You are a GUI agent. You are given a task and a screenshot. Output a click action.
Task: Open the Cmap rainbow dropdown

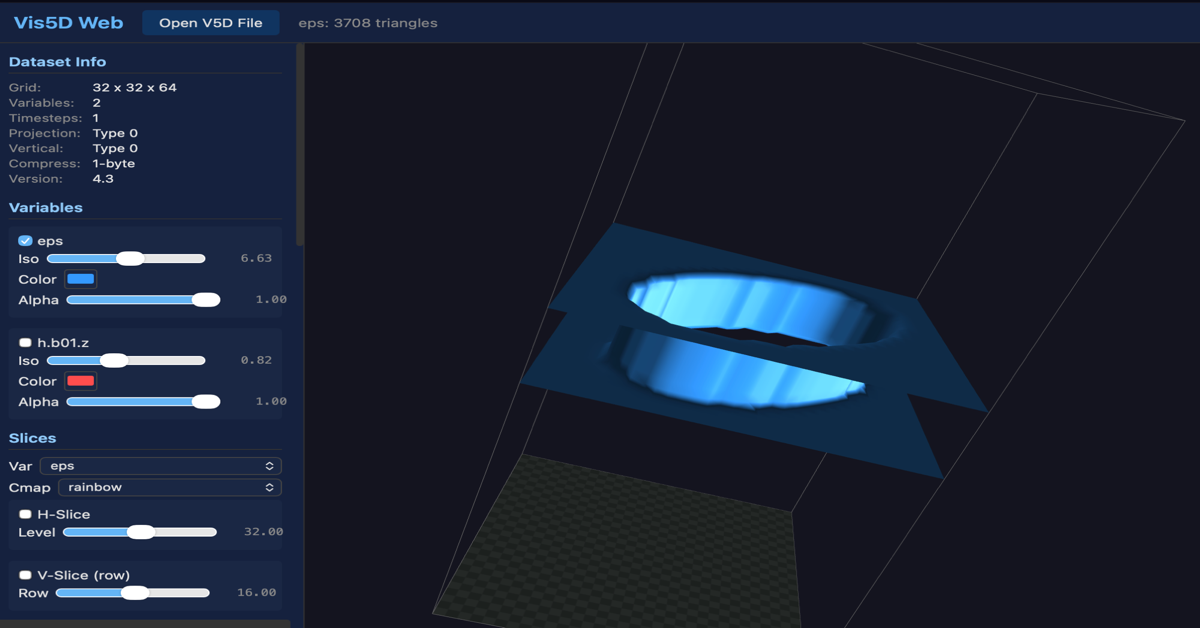170,487
